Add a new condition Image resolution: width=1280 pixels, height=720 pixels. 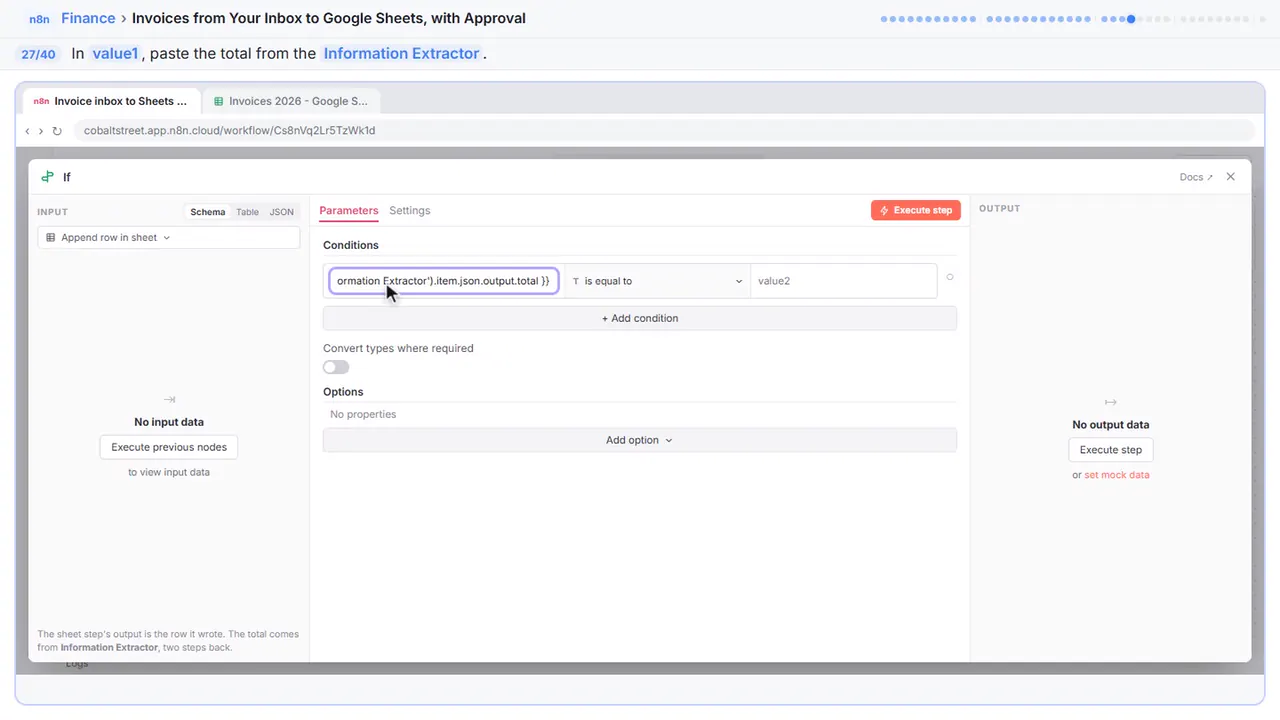pyautogui.click(x=639, y=318)
